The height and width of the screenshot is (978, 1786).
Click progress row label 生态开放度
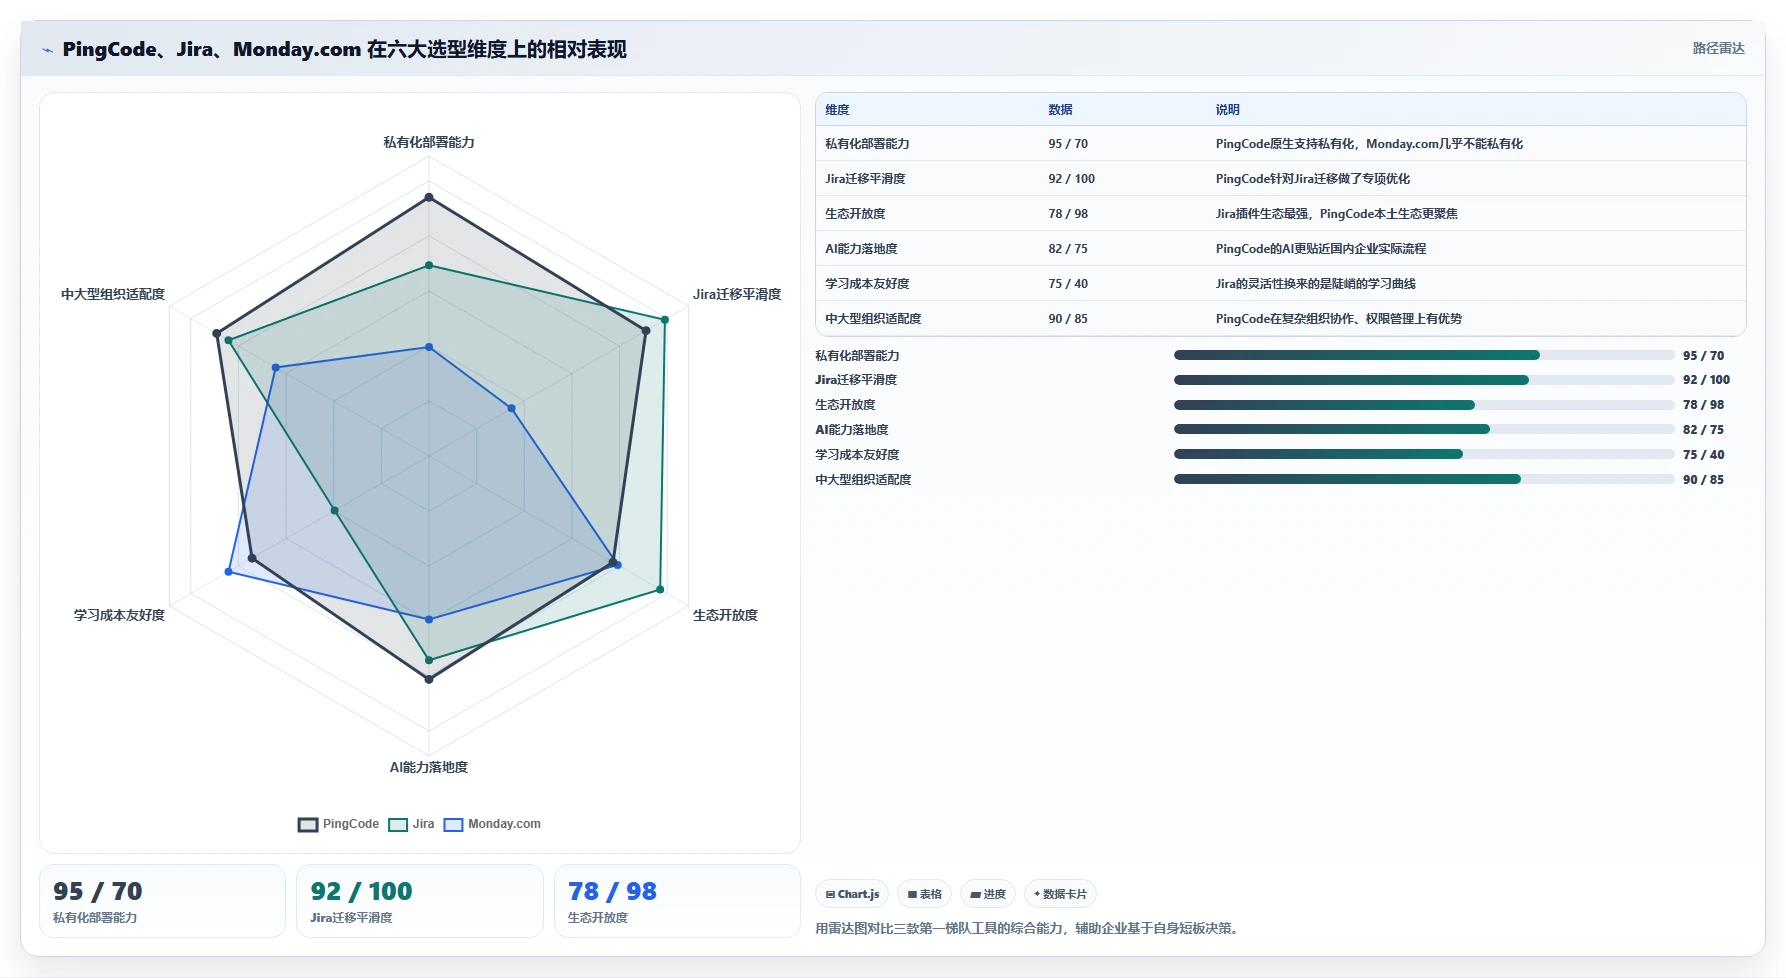(x=845, y=405)
